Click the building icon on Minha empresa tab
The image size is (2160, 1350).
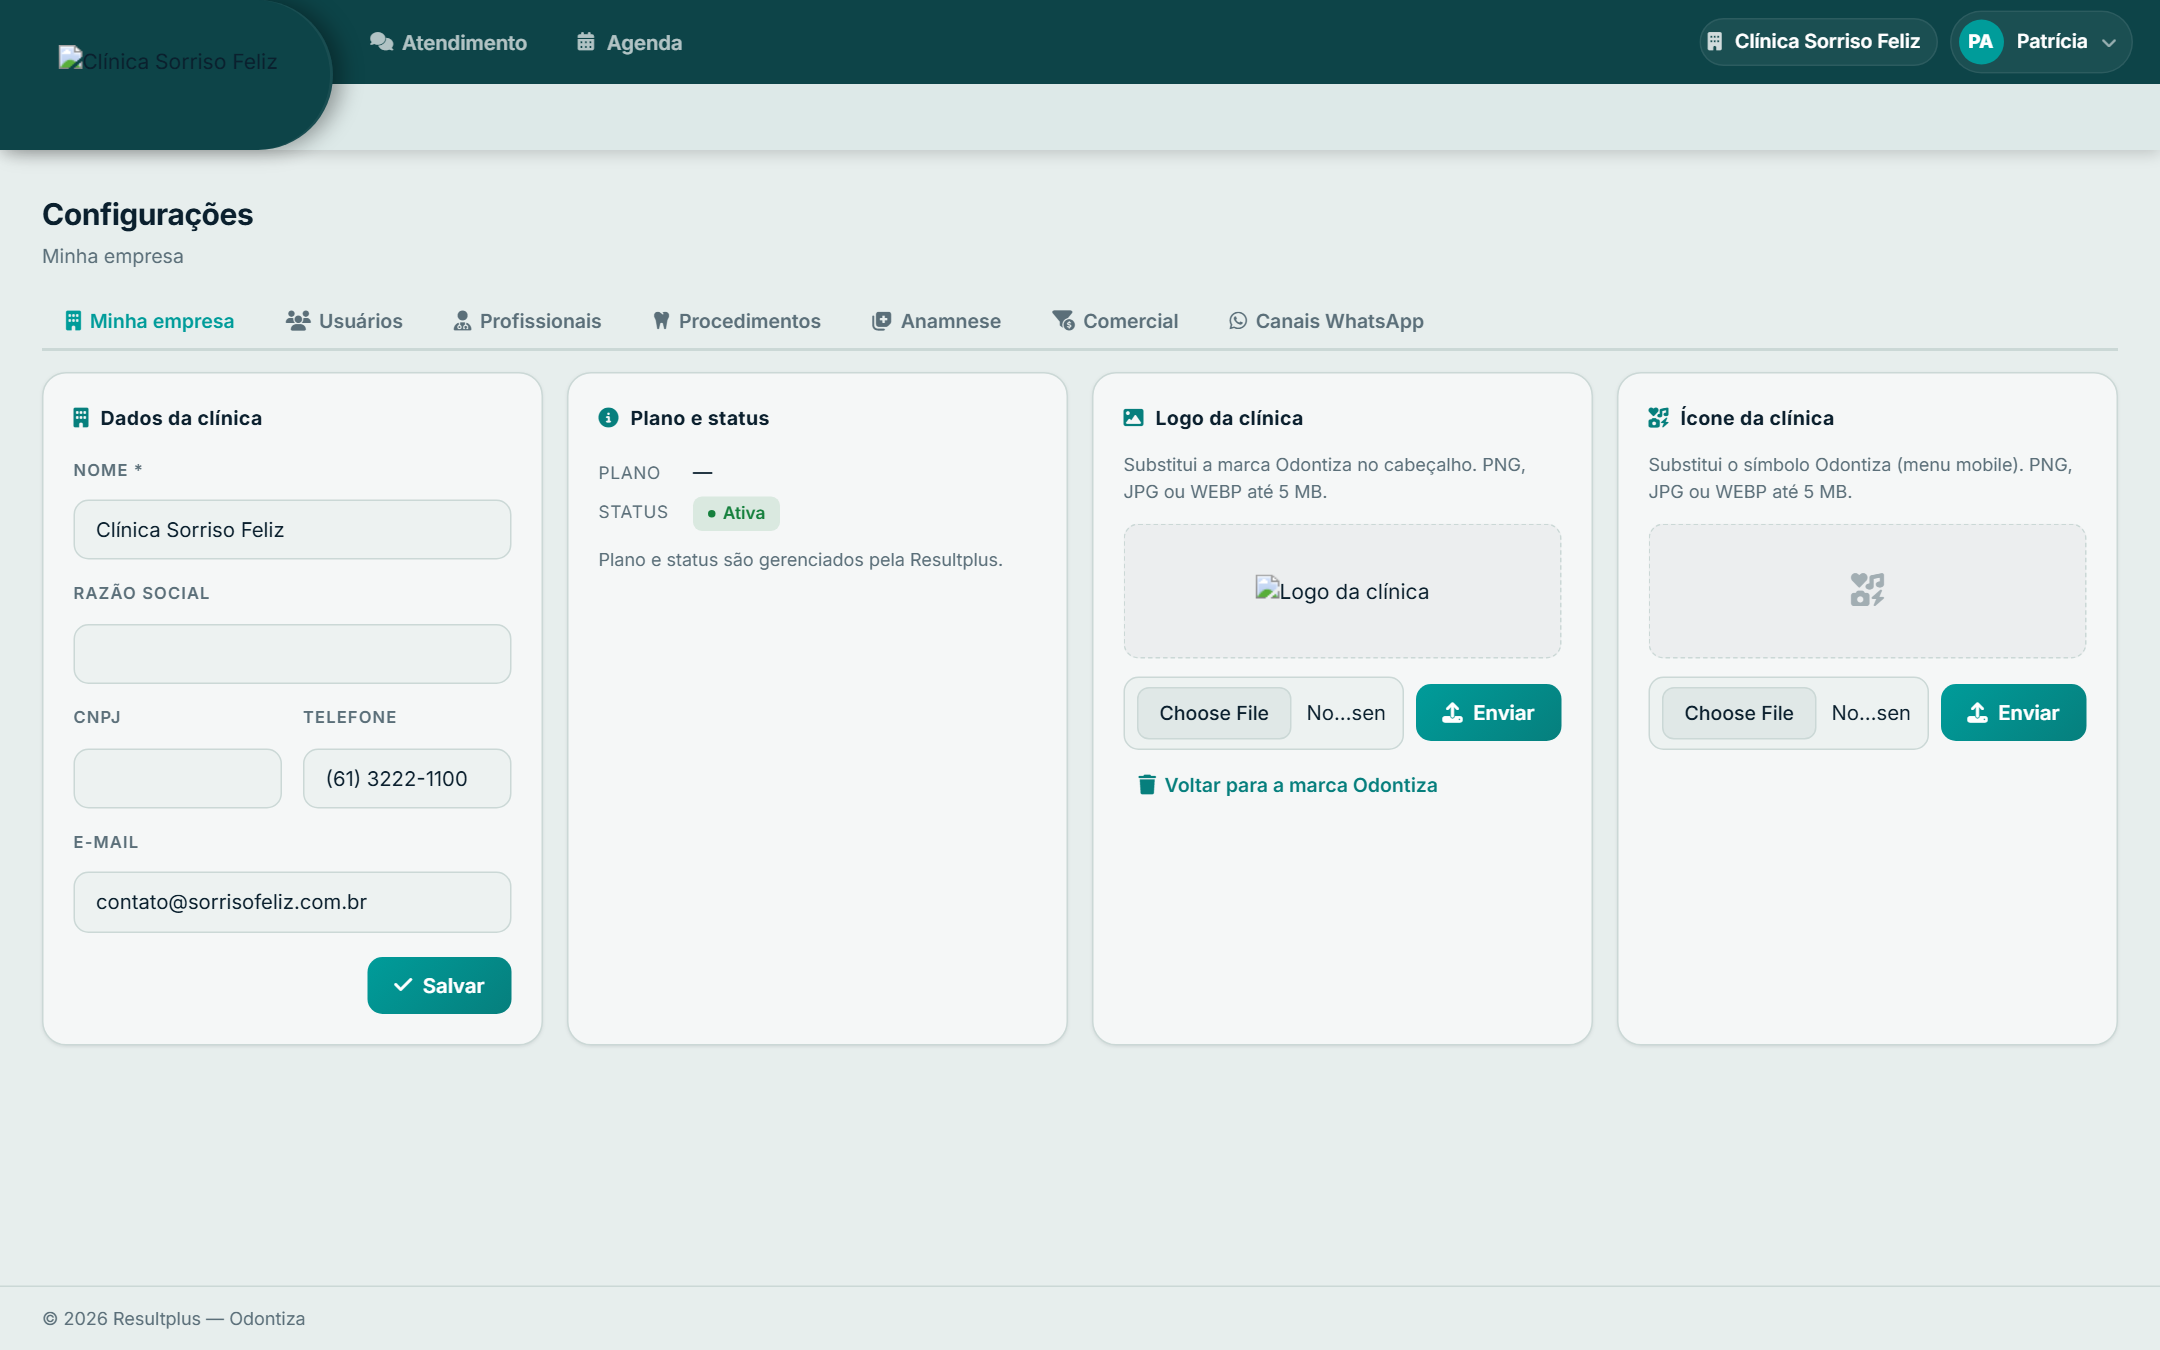[x=73, y=321]
